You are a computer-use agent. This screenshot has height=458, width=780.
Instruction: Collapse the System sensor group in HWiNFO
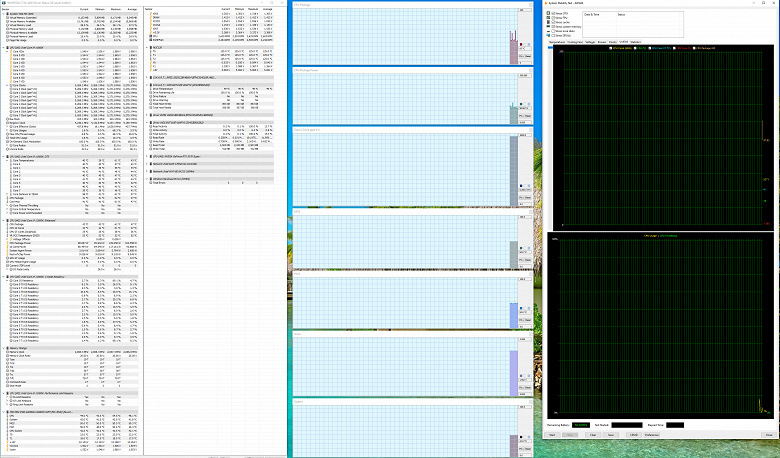3,14
